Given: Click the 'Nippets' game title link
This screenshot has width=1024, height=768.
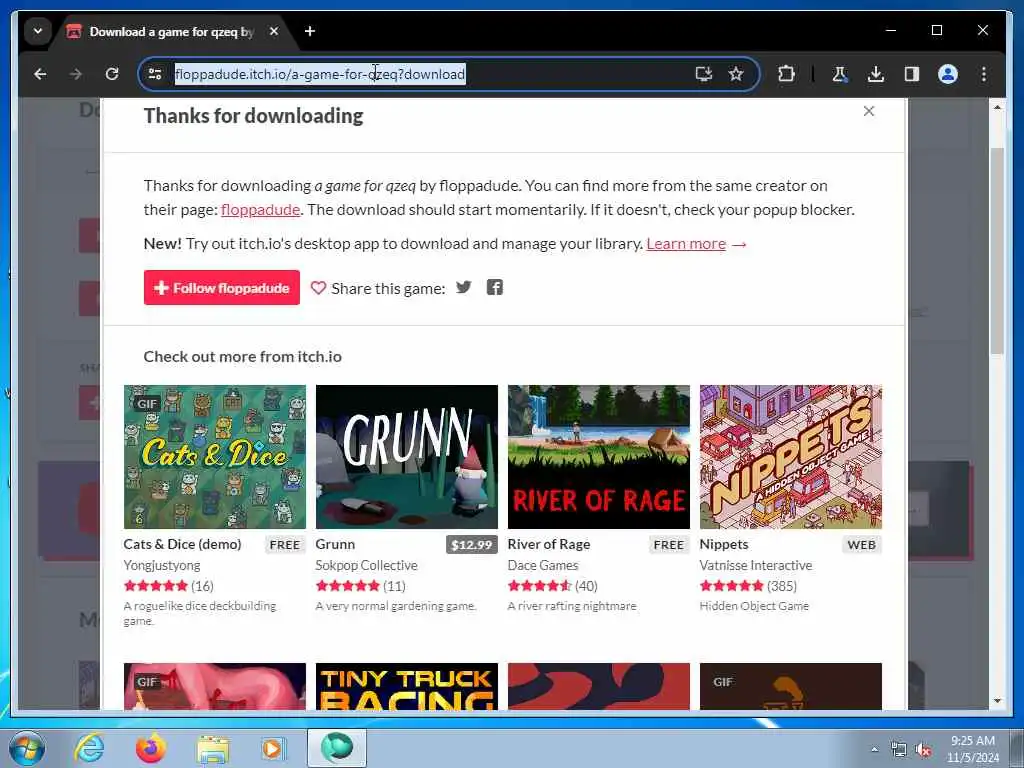Looking at the screenshot, I should (x=724, y=544).
